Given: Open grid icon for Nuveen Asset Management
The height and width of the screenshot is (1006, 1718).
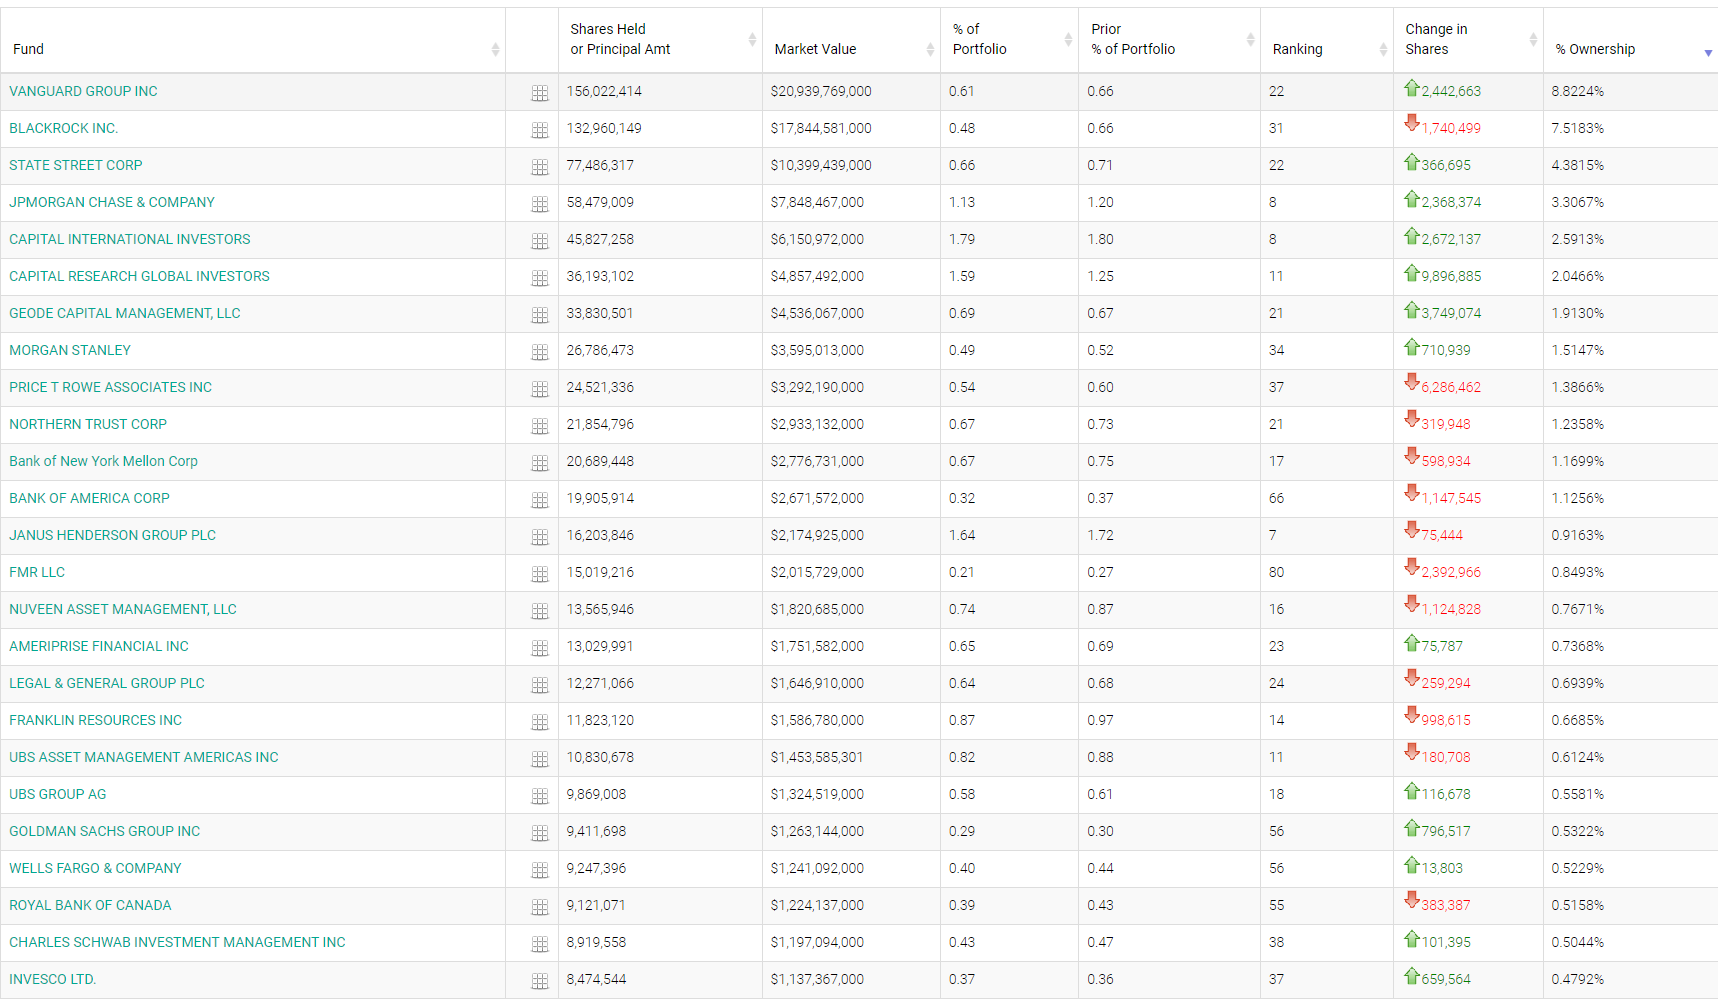Looking at the screenshot, I should [540, 611].
